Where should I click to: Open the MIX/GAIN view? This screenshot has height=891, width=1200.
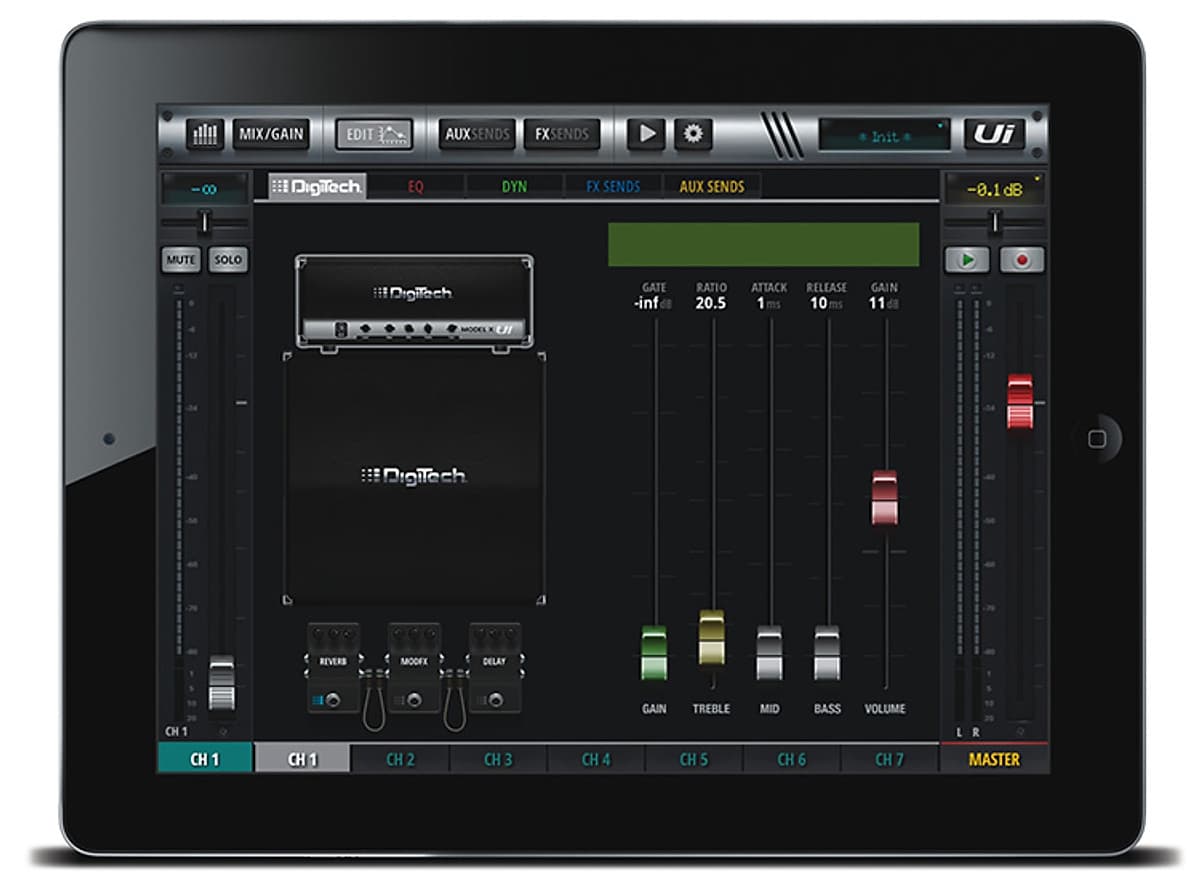[271, 134]
